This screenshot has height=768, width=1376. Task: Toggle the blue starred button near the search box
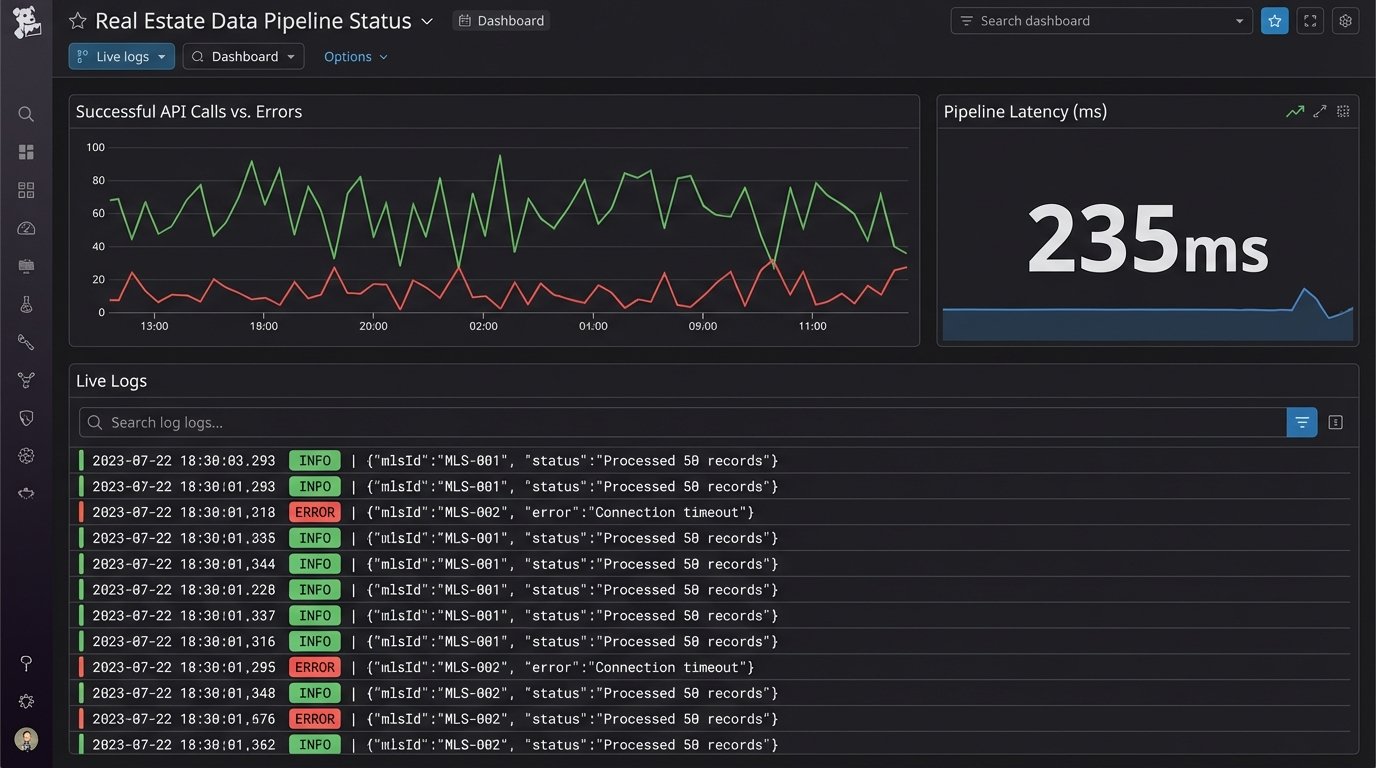pyautogui.click(x=1274, y=20)
